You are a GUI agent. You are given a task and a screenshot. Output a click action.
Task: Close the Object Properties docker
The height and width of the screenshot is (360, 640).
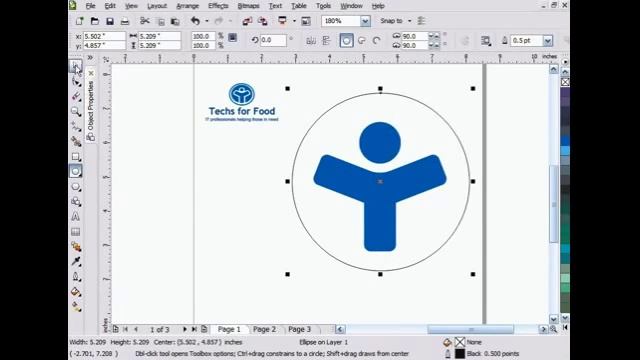91,73
